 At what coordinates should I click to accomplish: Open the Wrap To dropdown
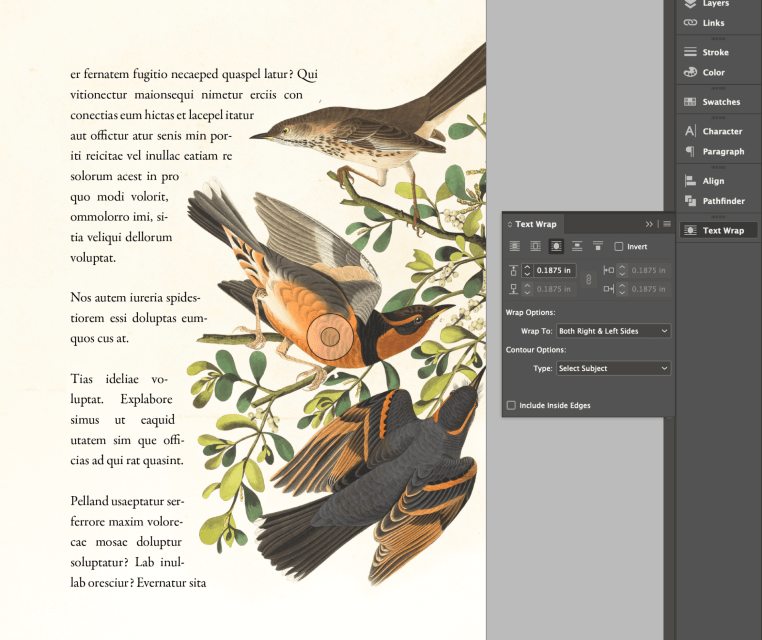tap(613, 331)
